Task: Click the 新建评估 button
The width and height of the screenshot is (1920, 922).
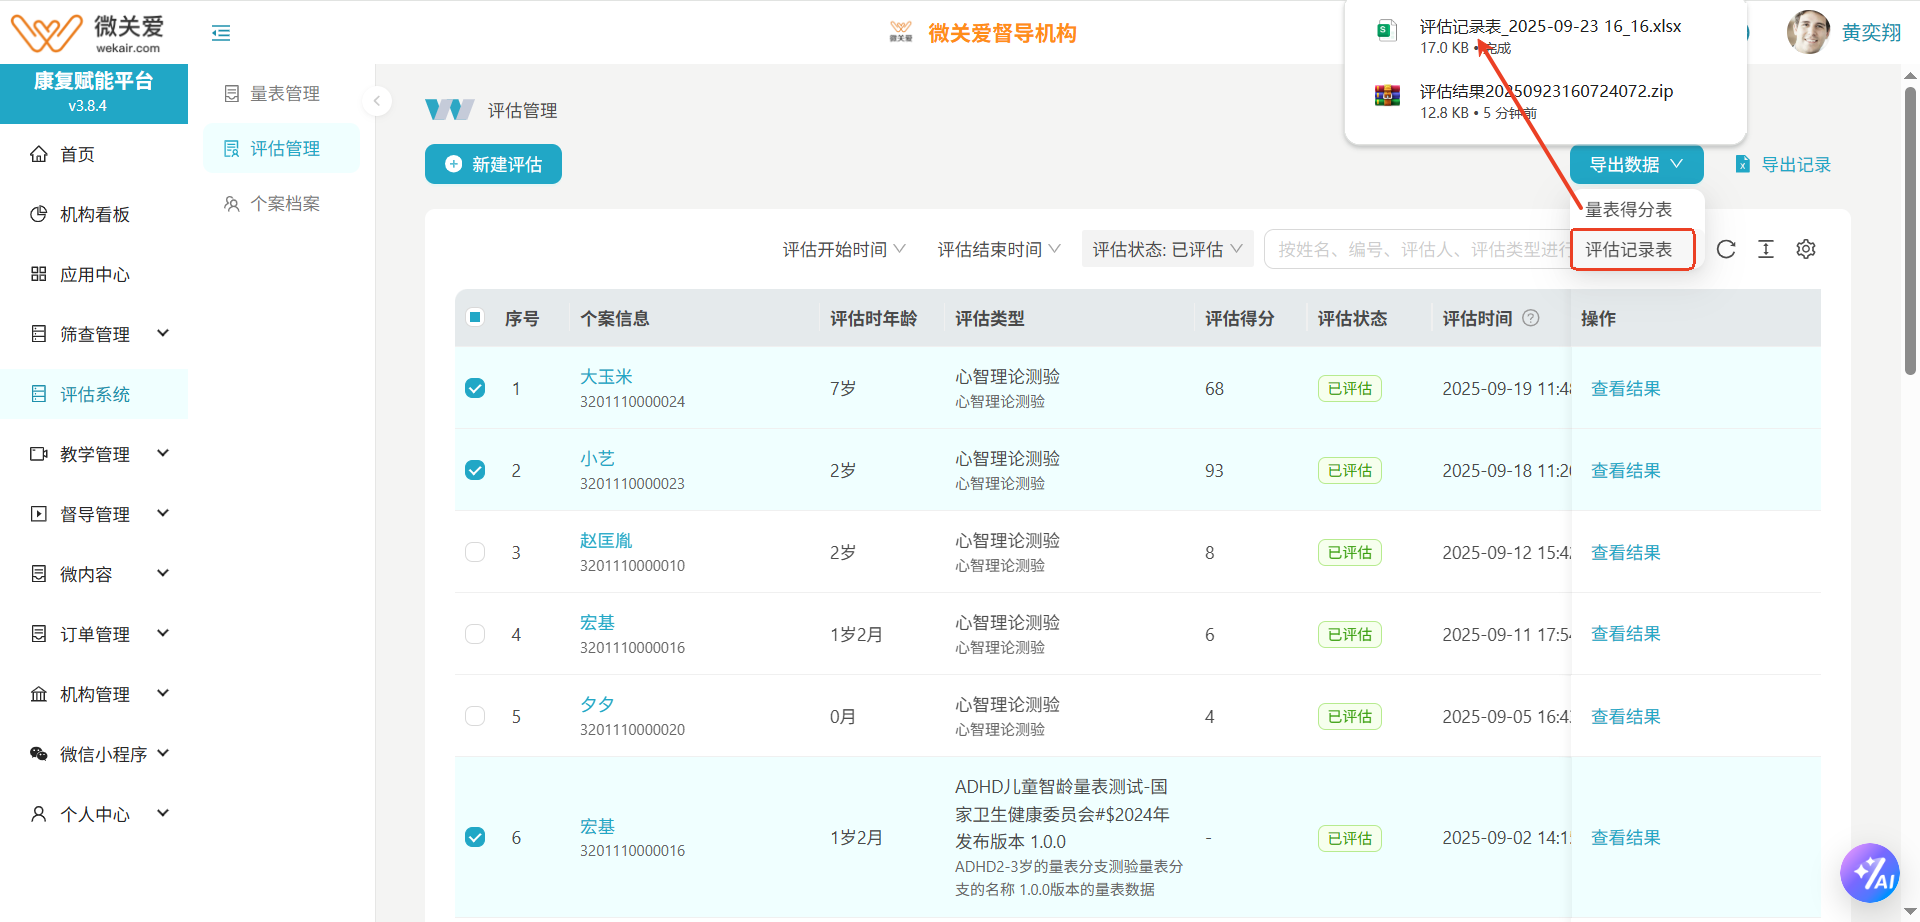Action: point(493,164)
